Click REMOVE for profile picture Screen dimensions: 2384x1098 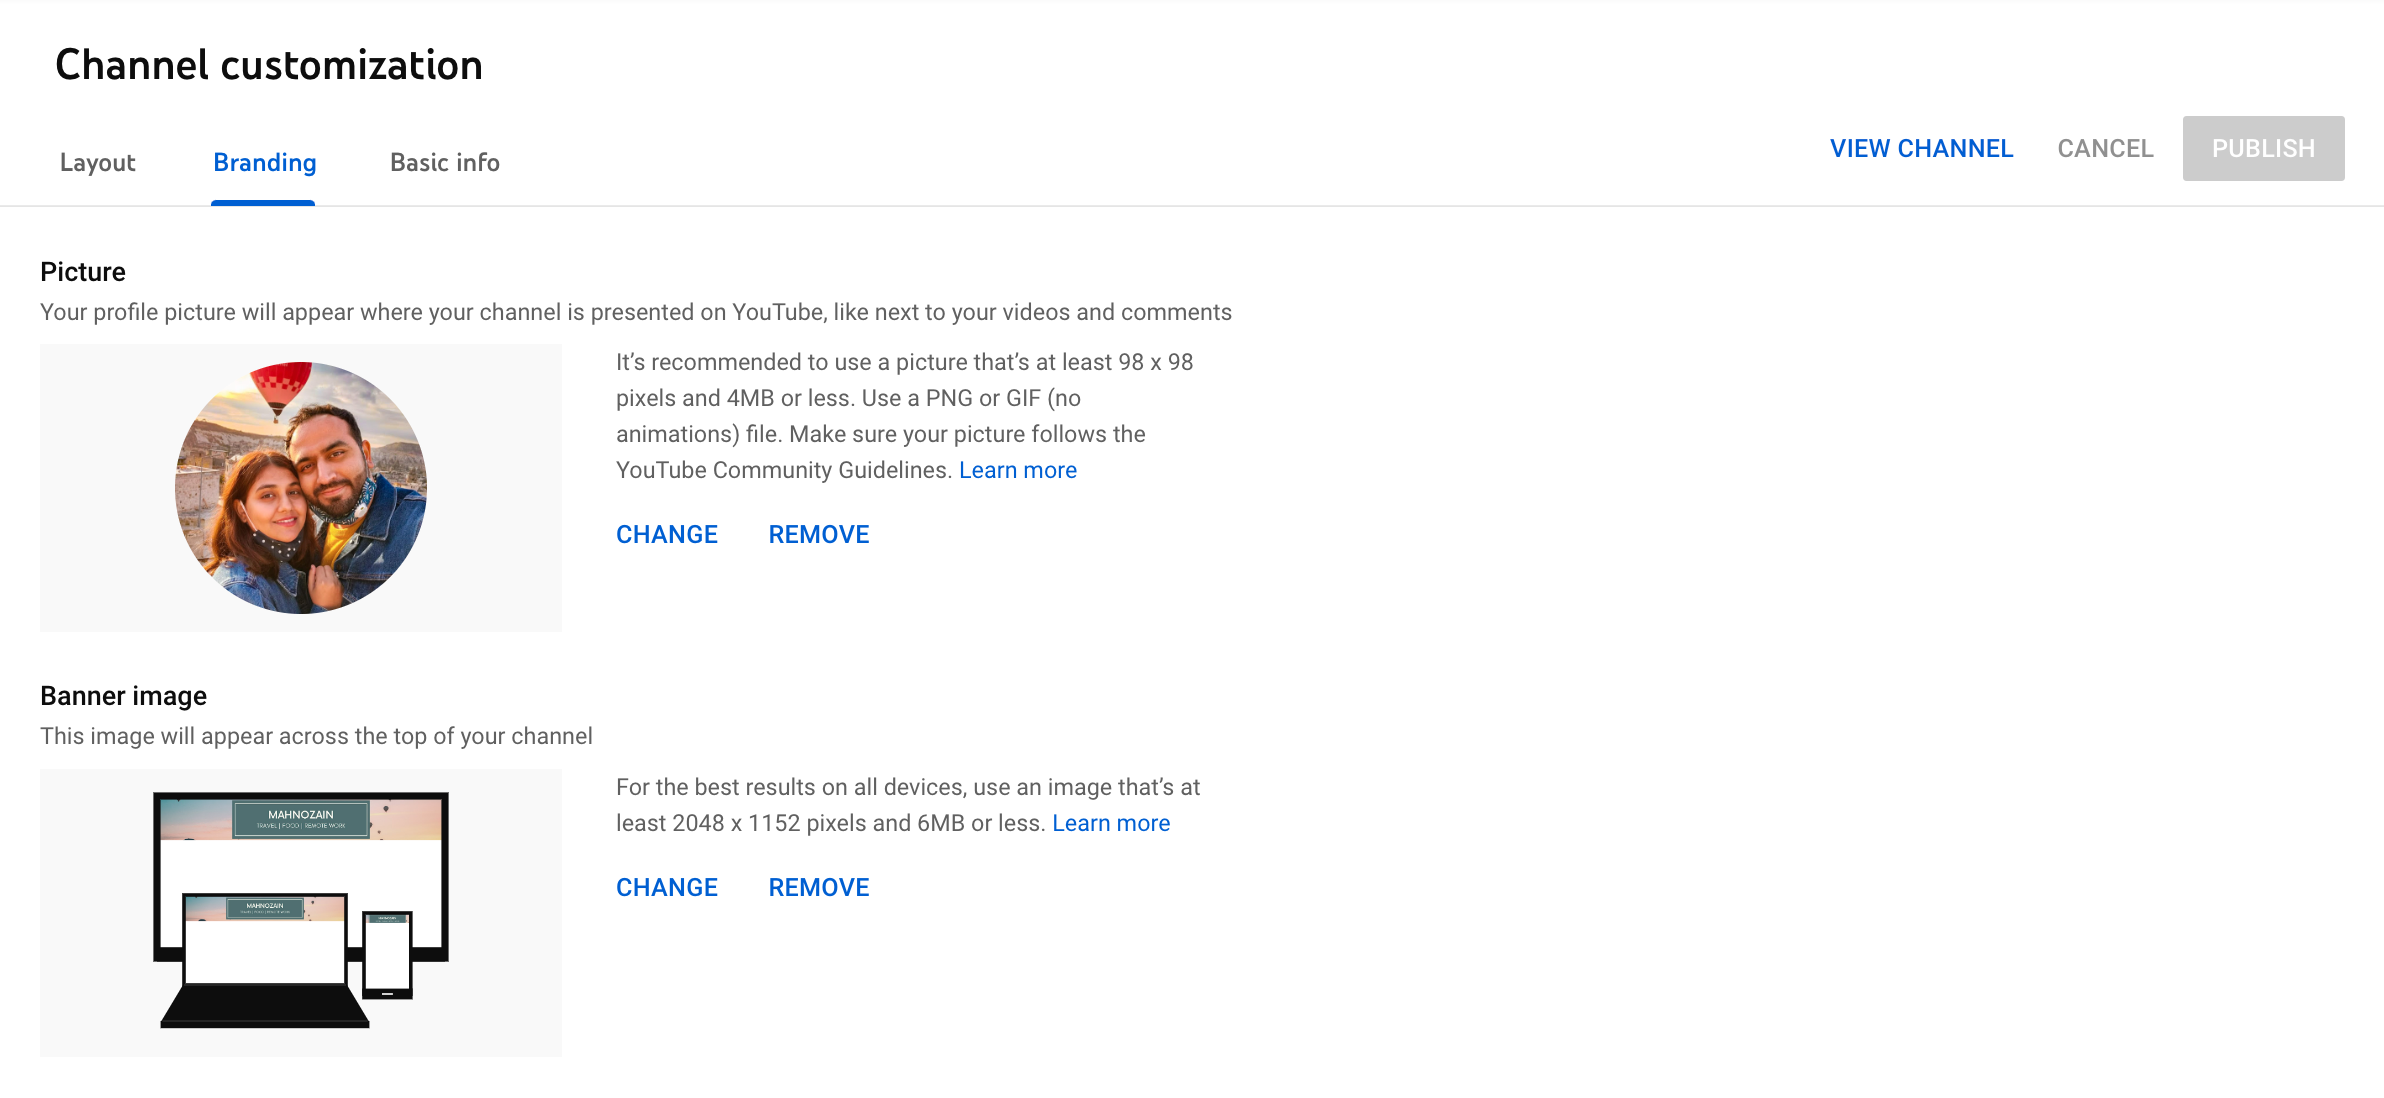point(820,534)
